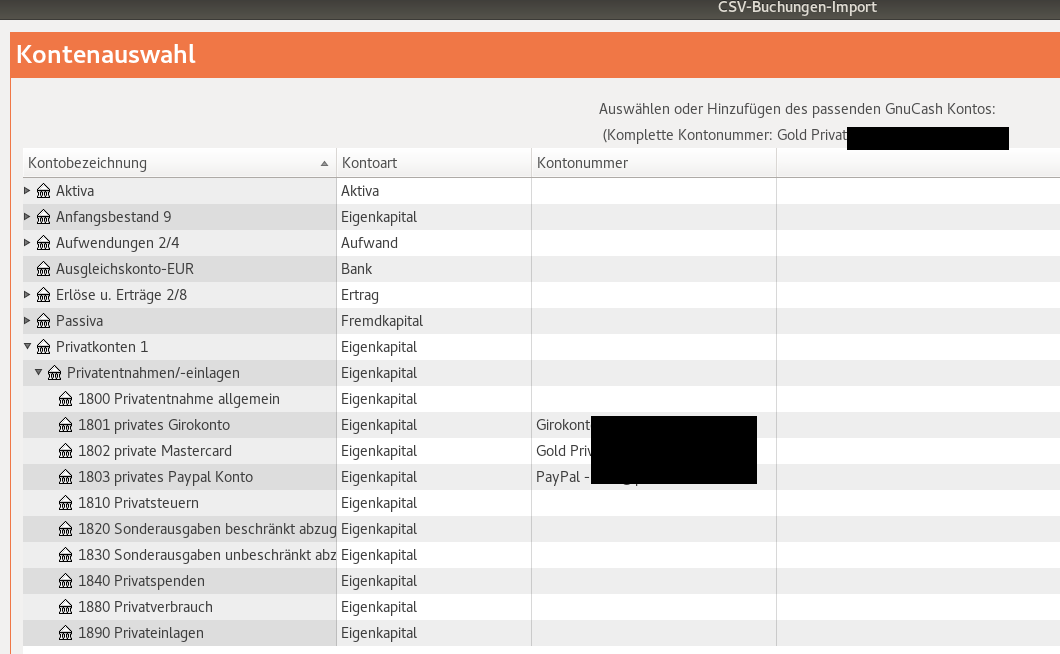The width and height of the screenshot is (1060, 654).
Task: Choose the 1801 privates Girokonto account
Action: coord(541,425)
